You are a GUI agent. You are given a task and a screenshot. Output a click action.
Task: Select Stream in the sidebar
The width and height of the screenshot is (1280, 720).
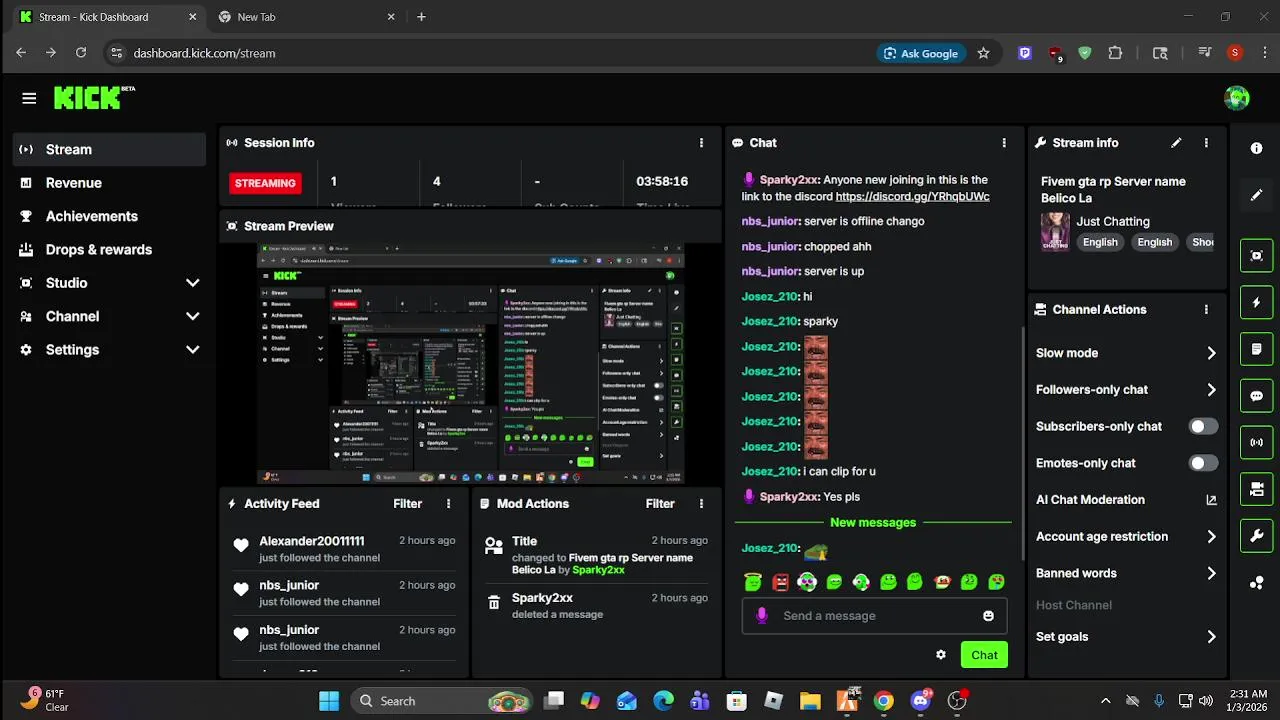point(110,149)
